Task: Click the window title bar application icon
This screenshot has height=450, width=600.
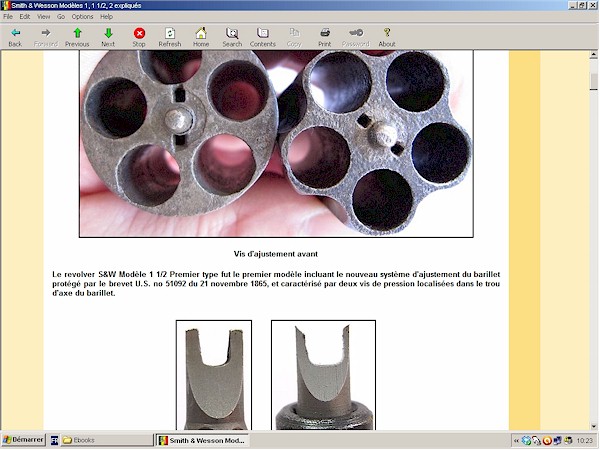Action: (6, 5)
